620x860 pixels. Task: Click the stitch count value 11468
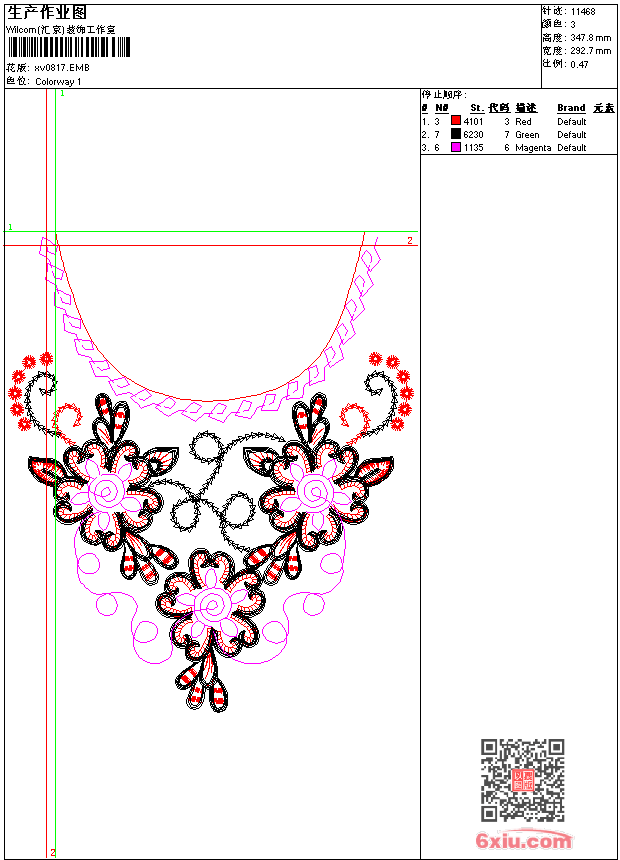point(583,12)
